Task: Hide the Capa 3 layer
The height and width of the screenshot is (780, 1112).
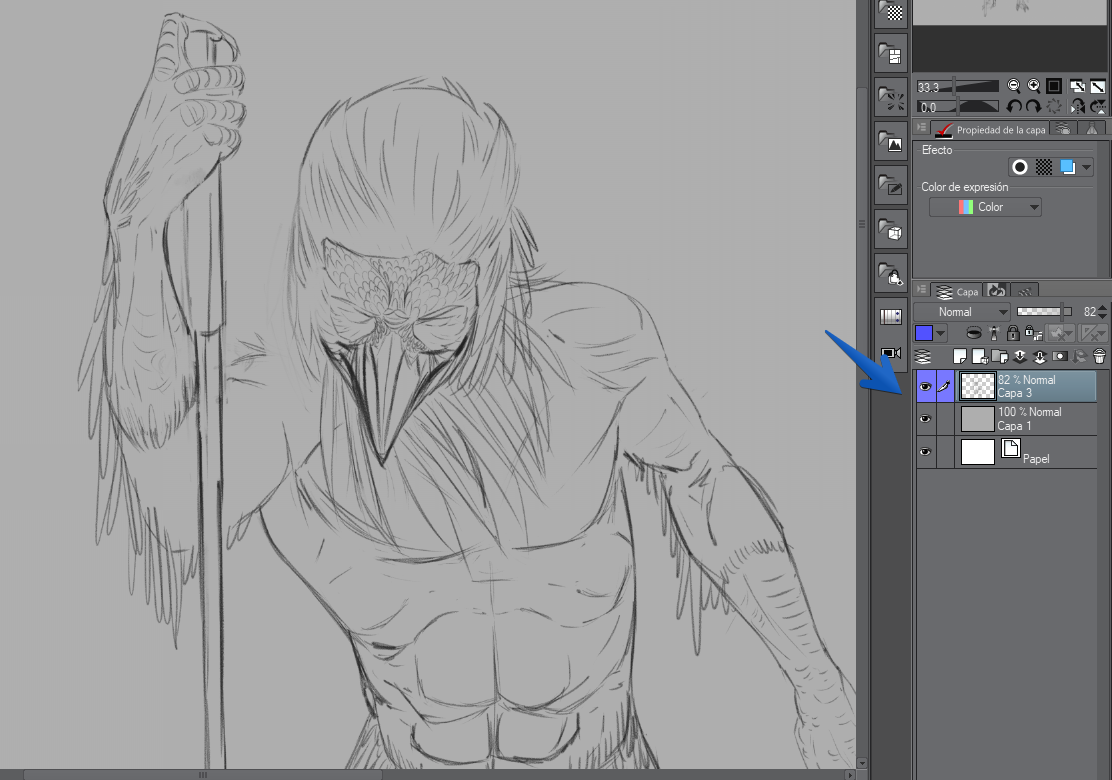Action: (x=925, y=386)
